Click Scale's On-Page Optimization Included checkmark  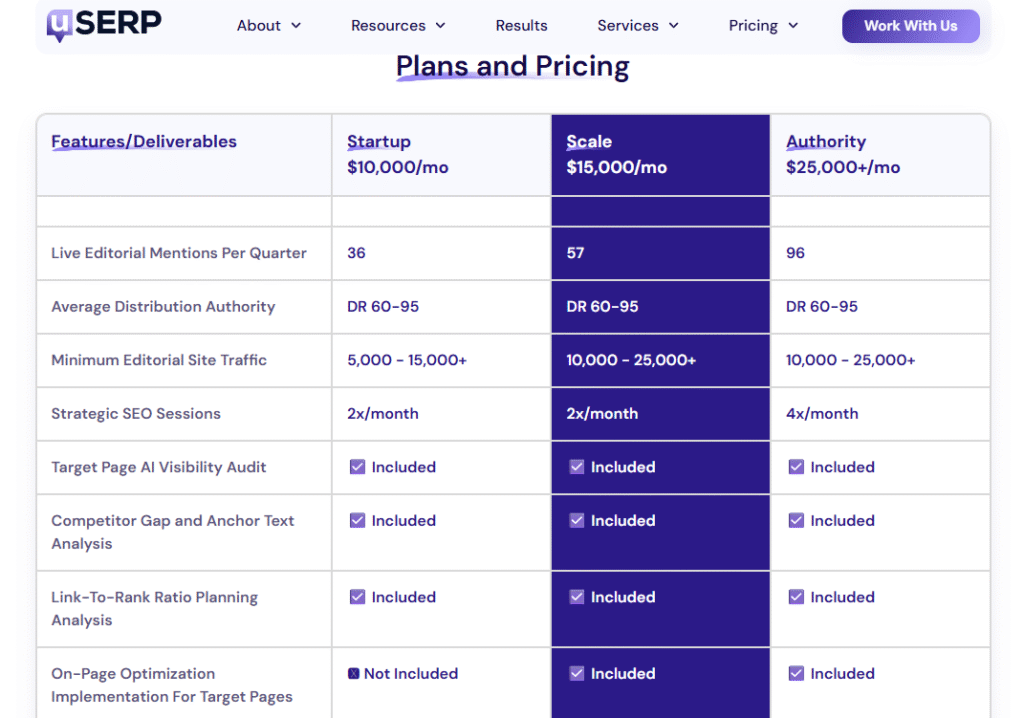[x=577, y=674]
